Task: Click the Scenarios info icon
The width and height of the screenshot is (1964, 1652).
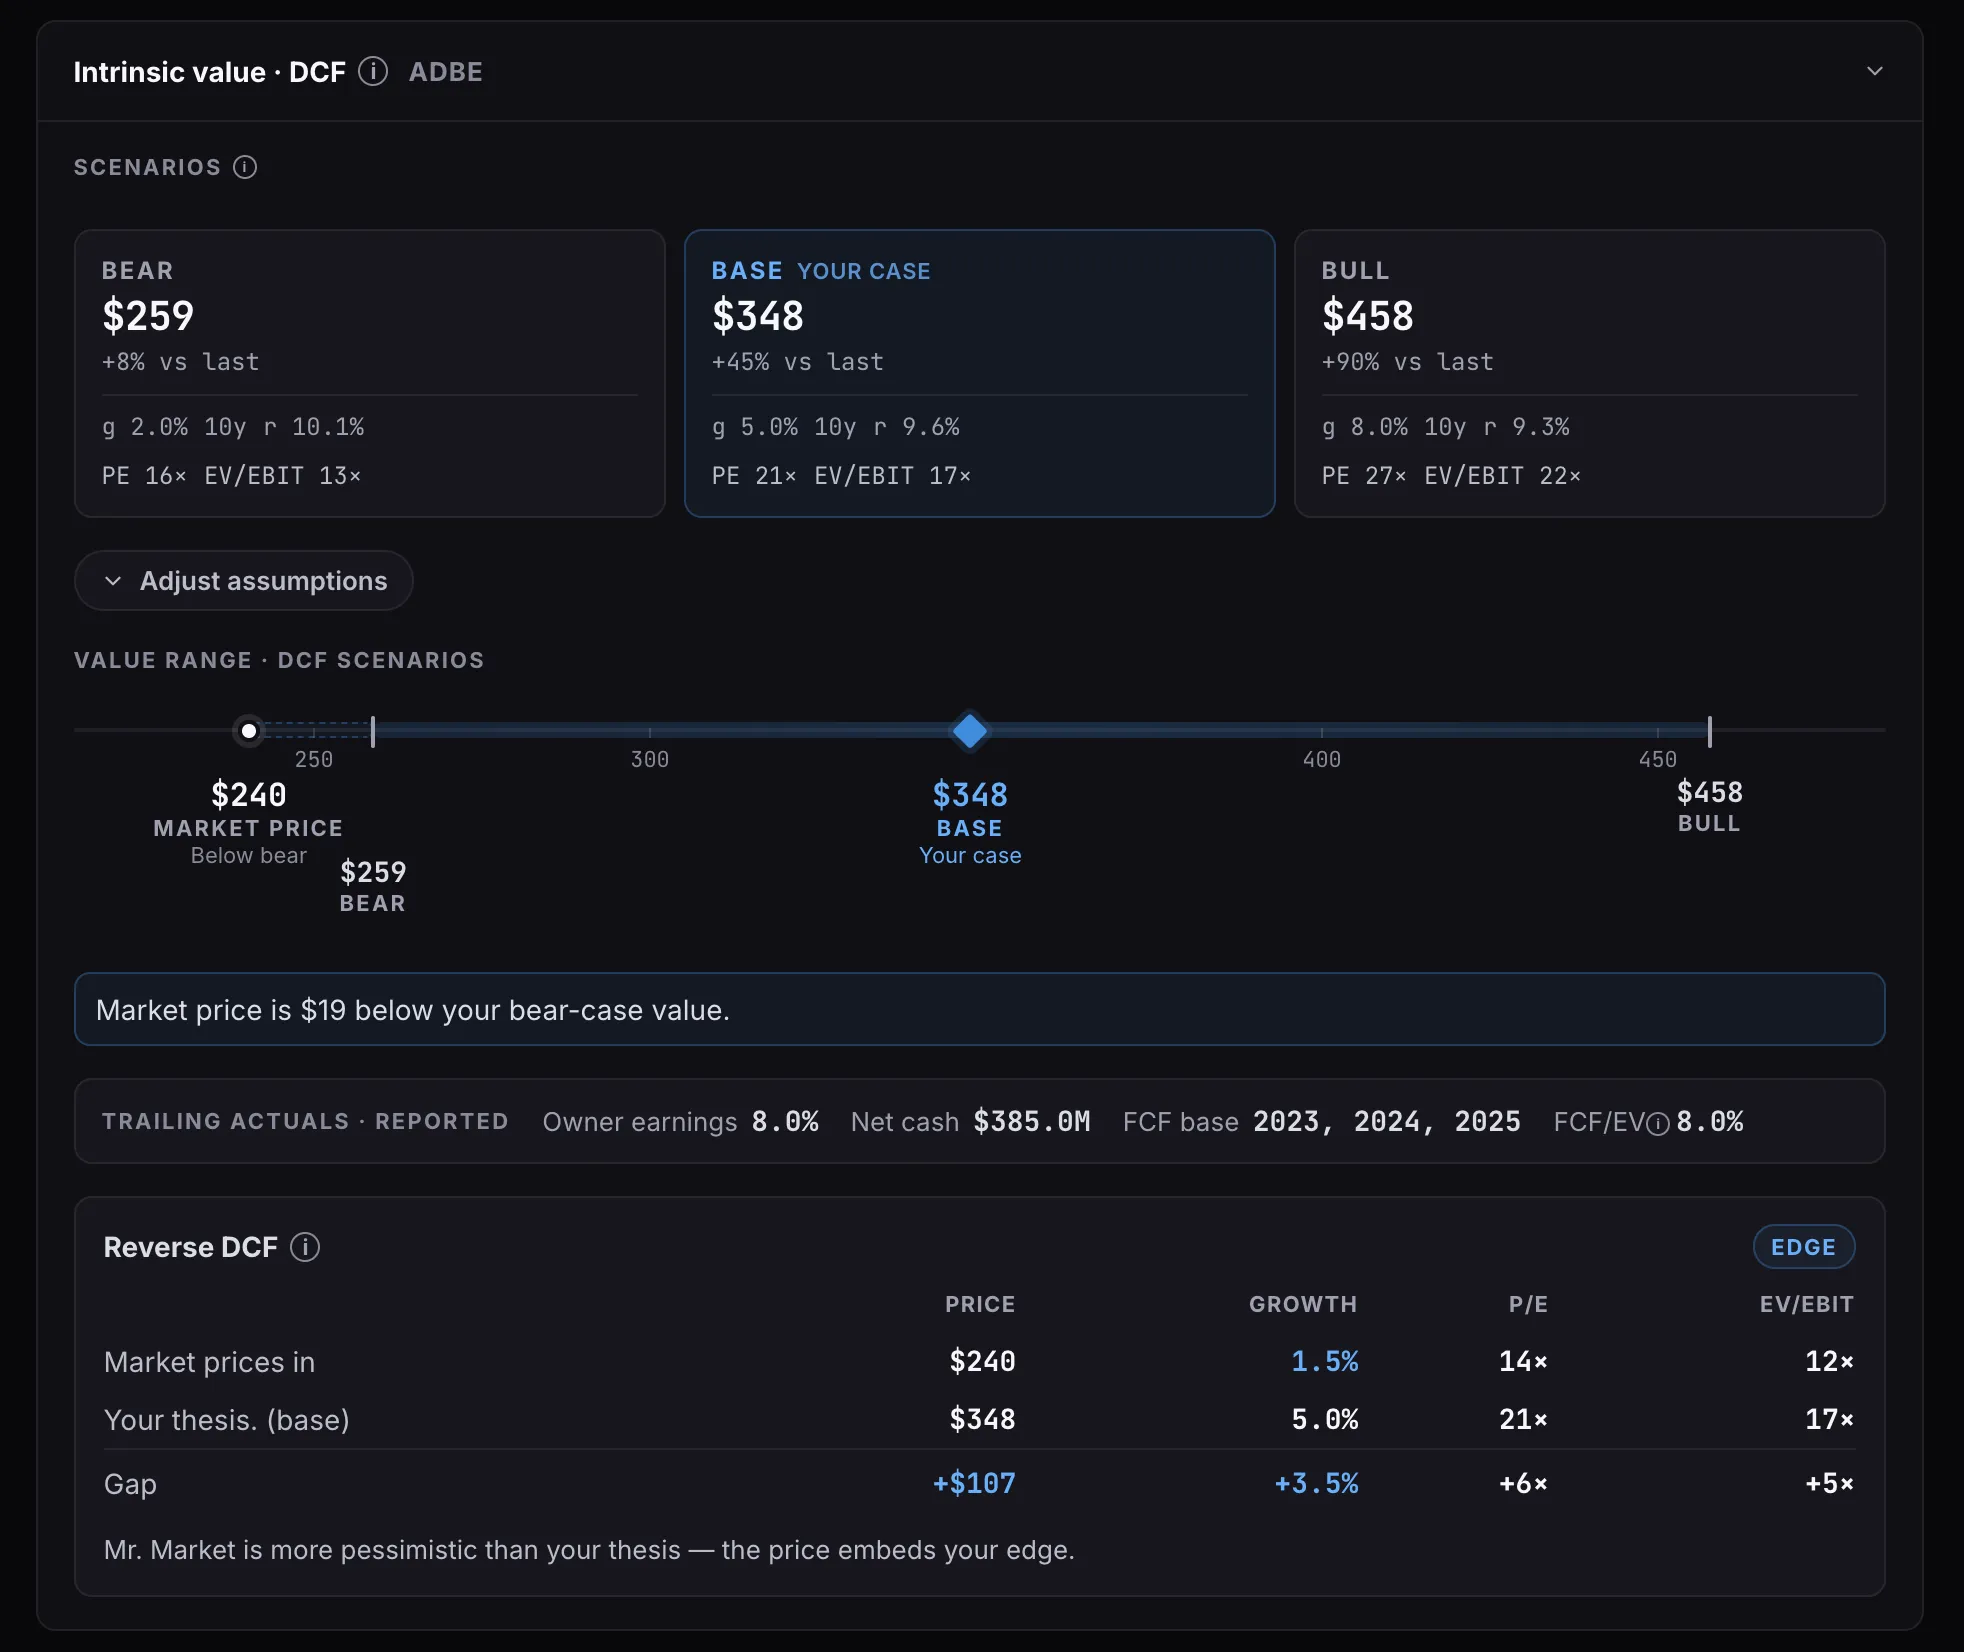Action: click(245, 167)
